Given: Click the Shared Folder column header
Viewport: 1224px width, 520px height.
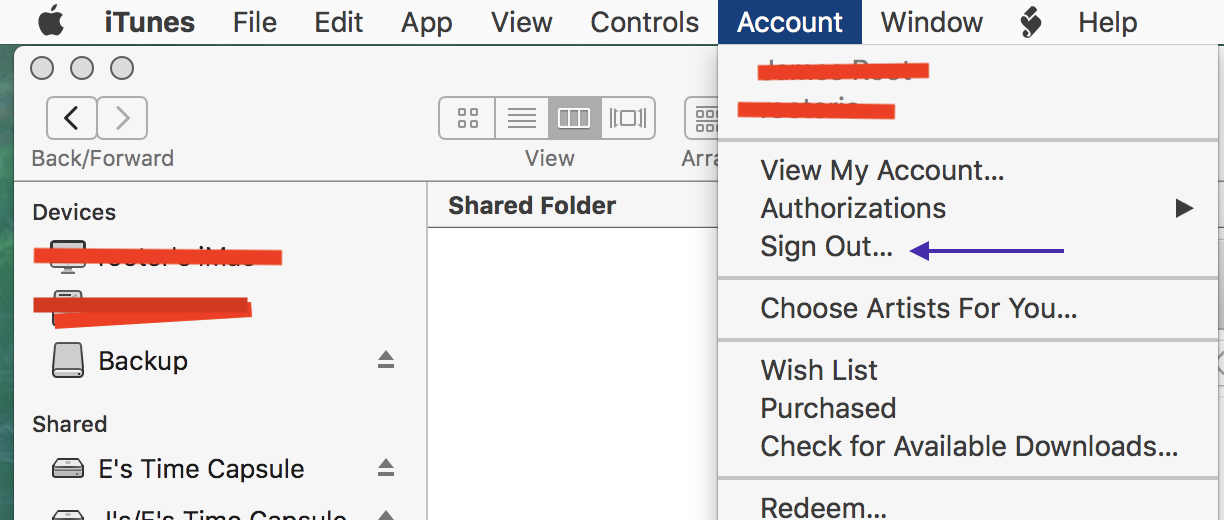Looking at the screenshot, I should coord(532,206).
